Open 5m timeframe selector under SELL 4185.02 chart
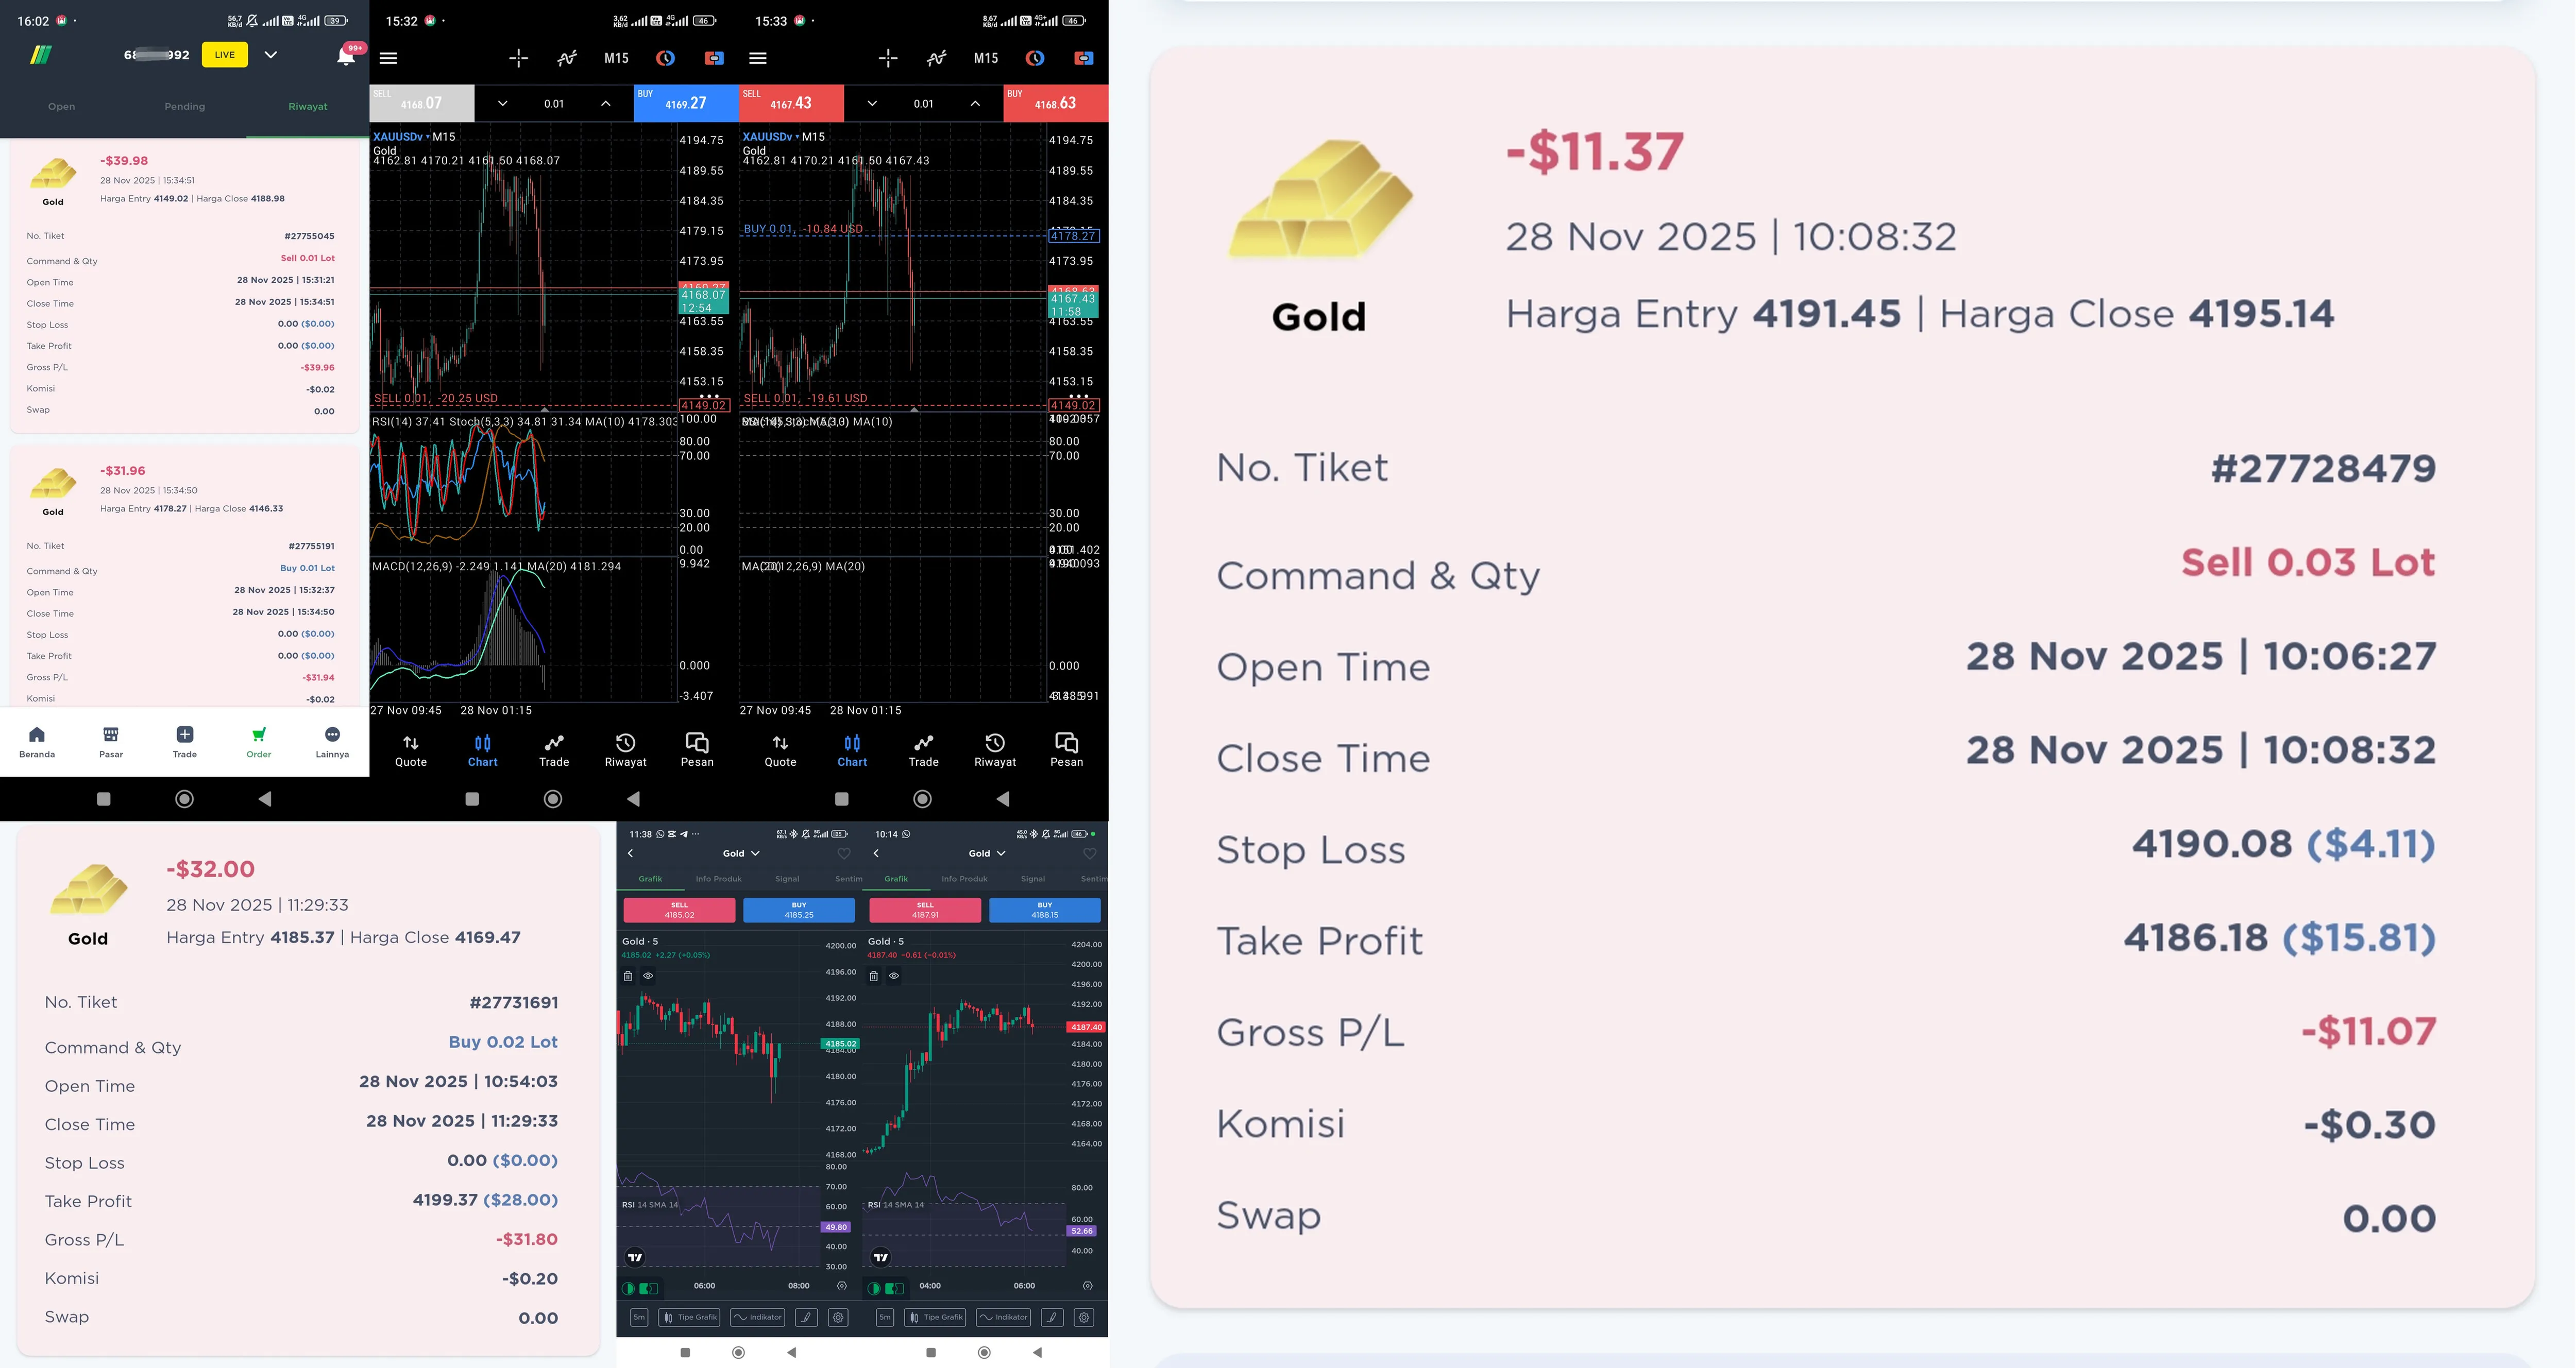 pyautogui.click(x=639, y=1317)
